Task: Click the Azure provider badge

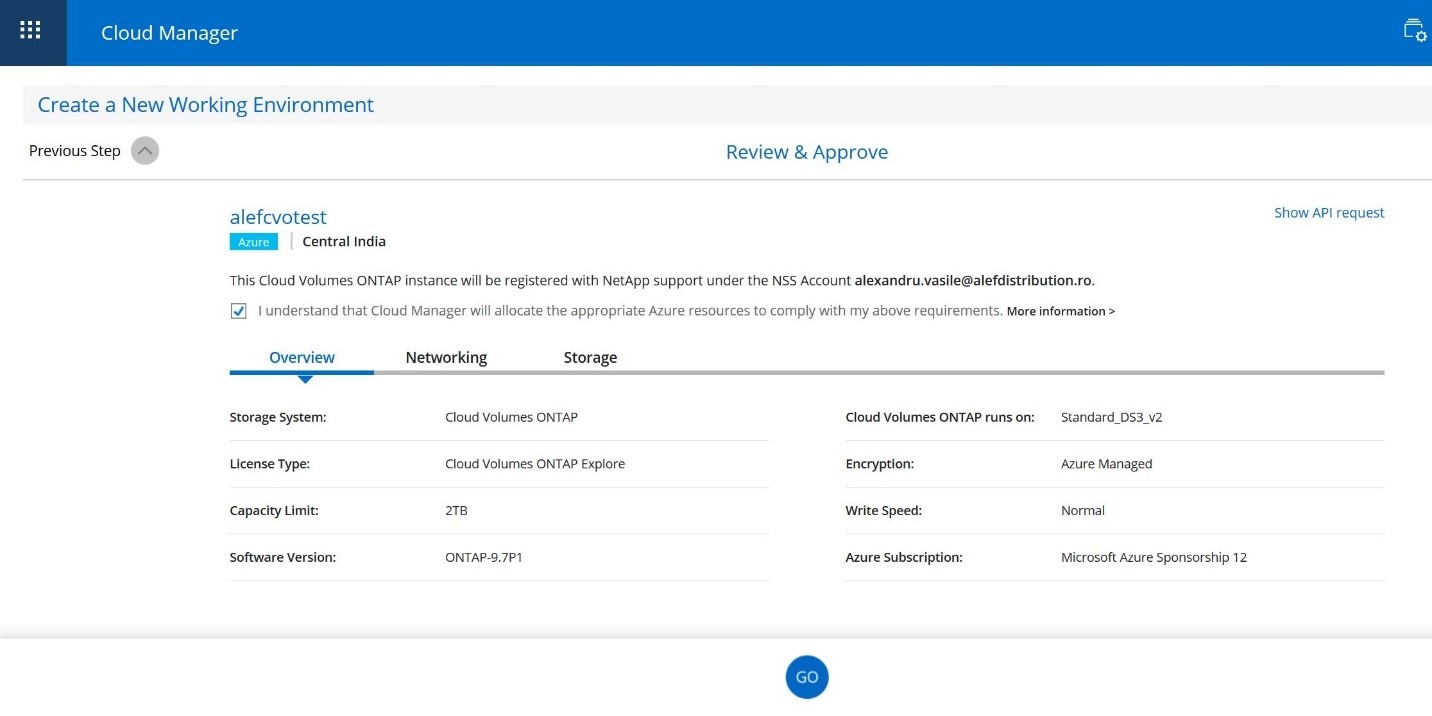Action: 254,242
